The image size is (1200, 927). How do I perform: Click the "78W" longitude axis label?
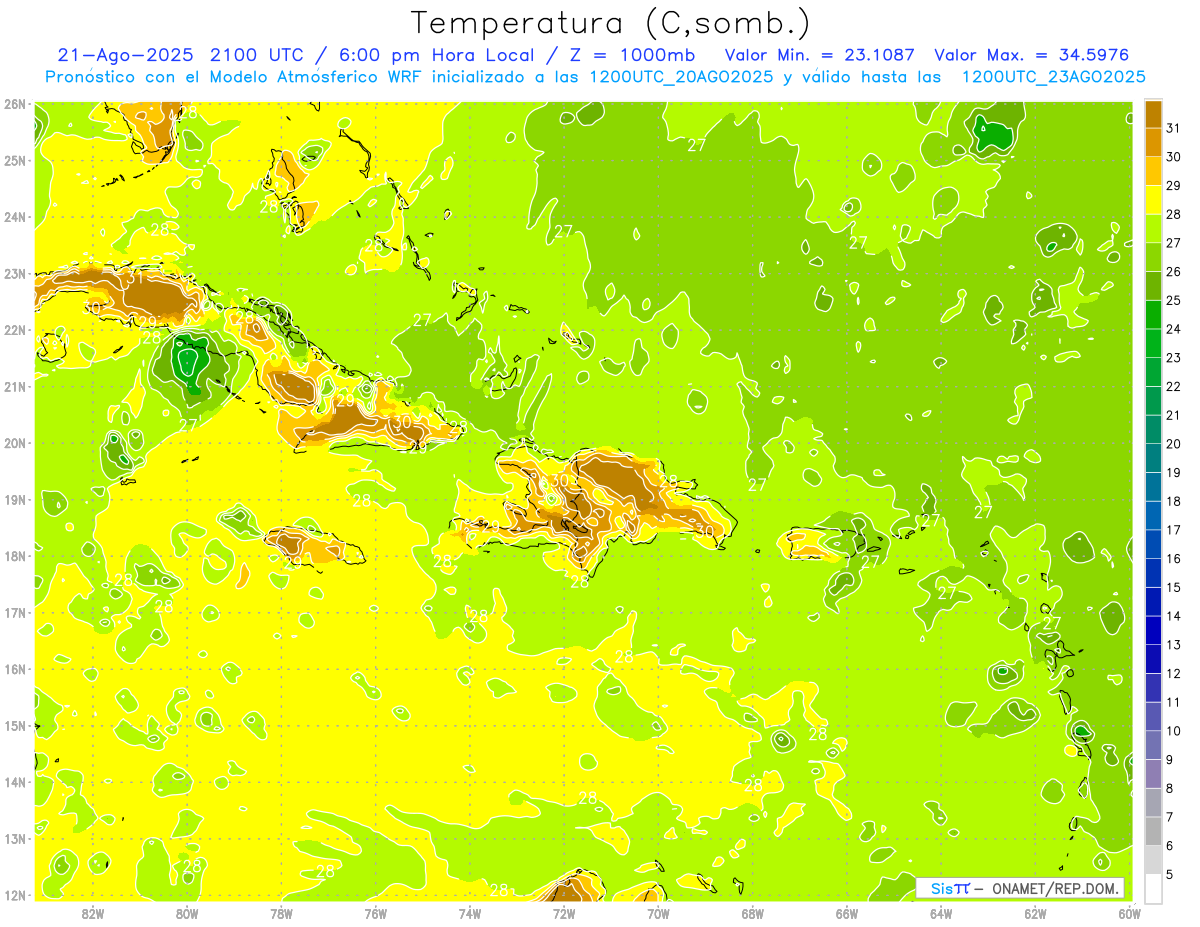point(281,913)
